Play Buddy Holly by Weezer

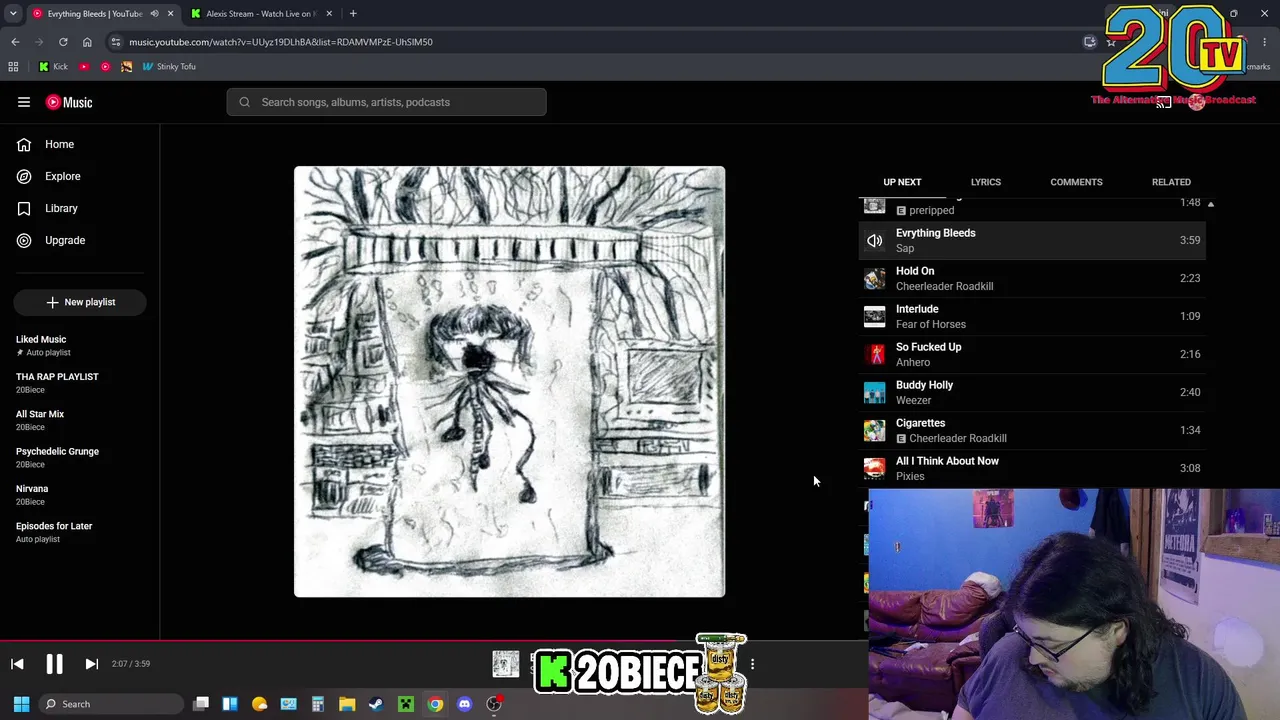click(1033, 392)
